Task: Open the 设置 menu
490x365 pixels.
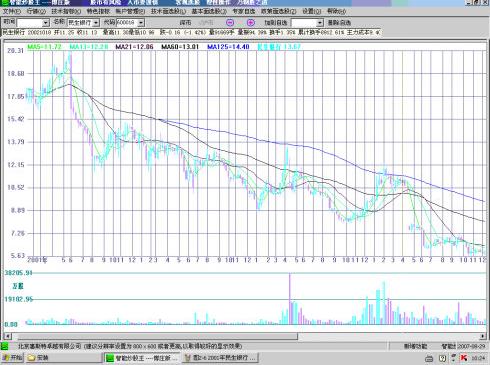Action: pos(312,11)
